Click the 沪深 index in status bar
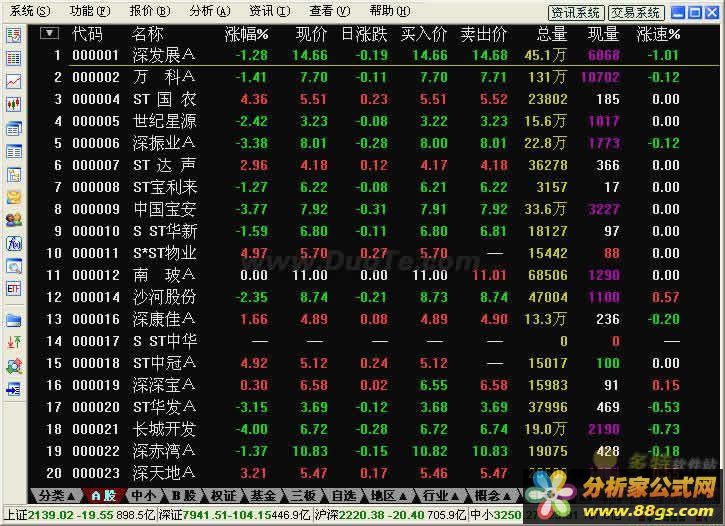 coord(390,515)
